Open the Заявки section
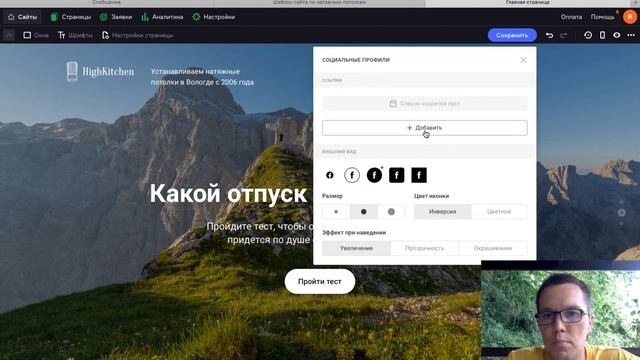 (x=116, y=17)
